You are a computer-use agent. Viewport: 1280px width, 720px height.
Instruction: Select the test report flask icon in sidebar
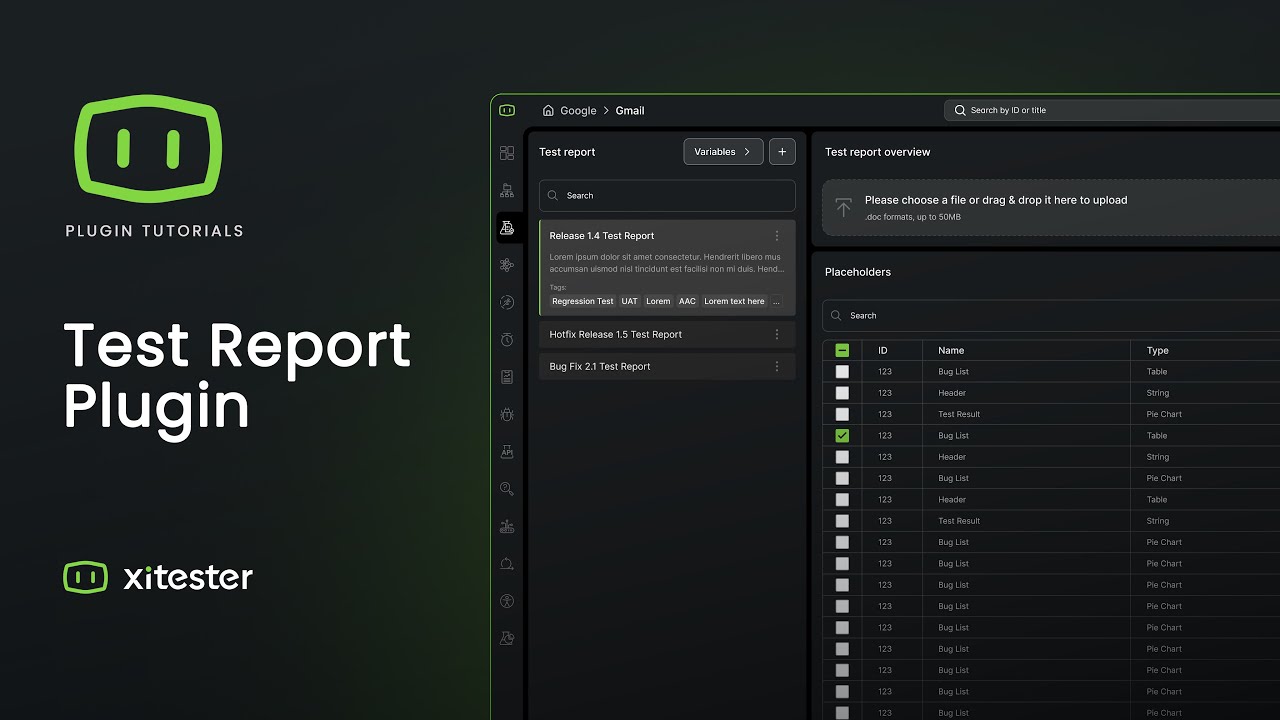pos(507,228)
